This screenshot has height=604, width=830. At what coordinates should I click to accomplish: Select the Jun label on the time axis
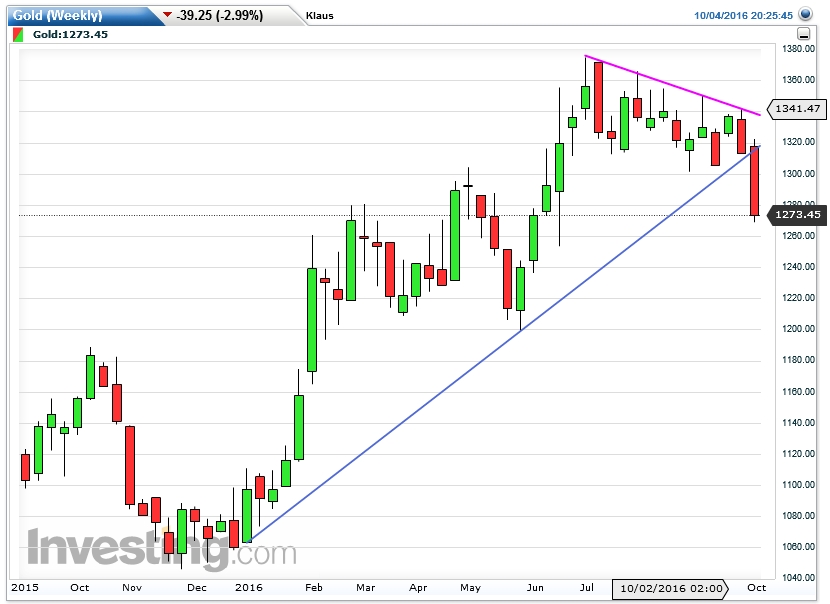(535, 588)
